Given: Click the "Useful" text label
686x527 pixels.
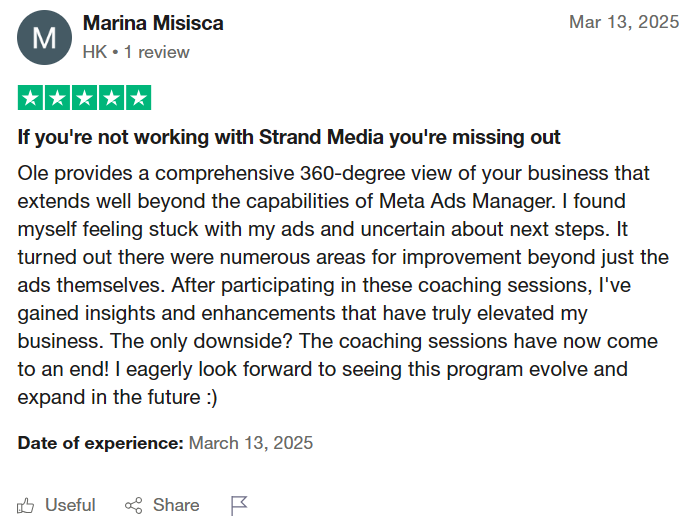Looking at the screenshot, I should click(x=70, y=505).
